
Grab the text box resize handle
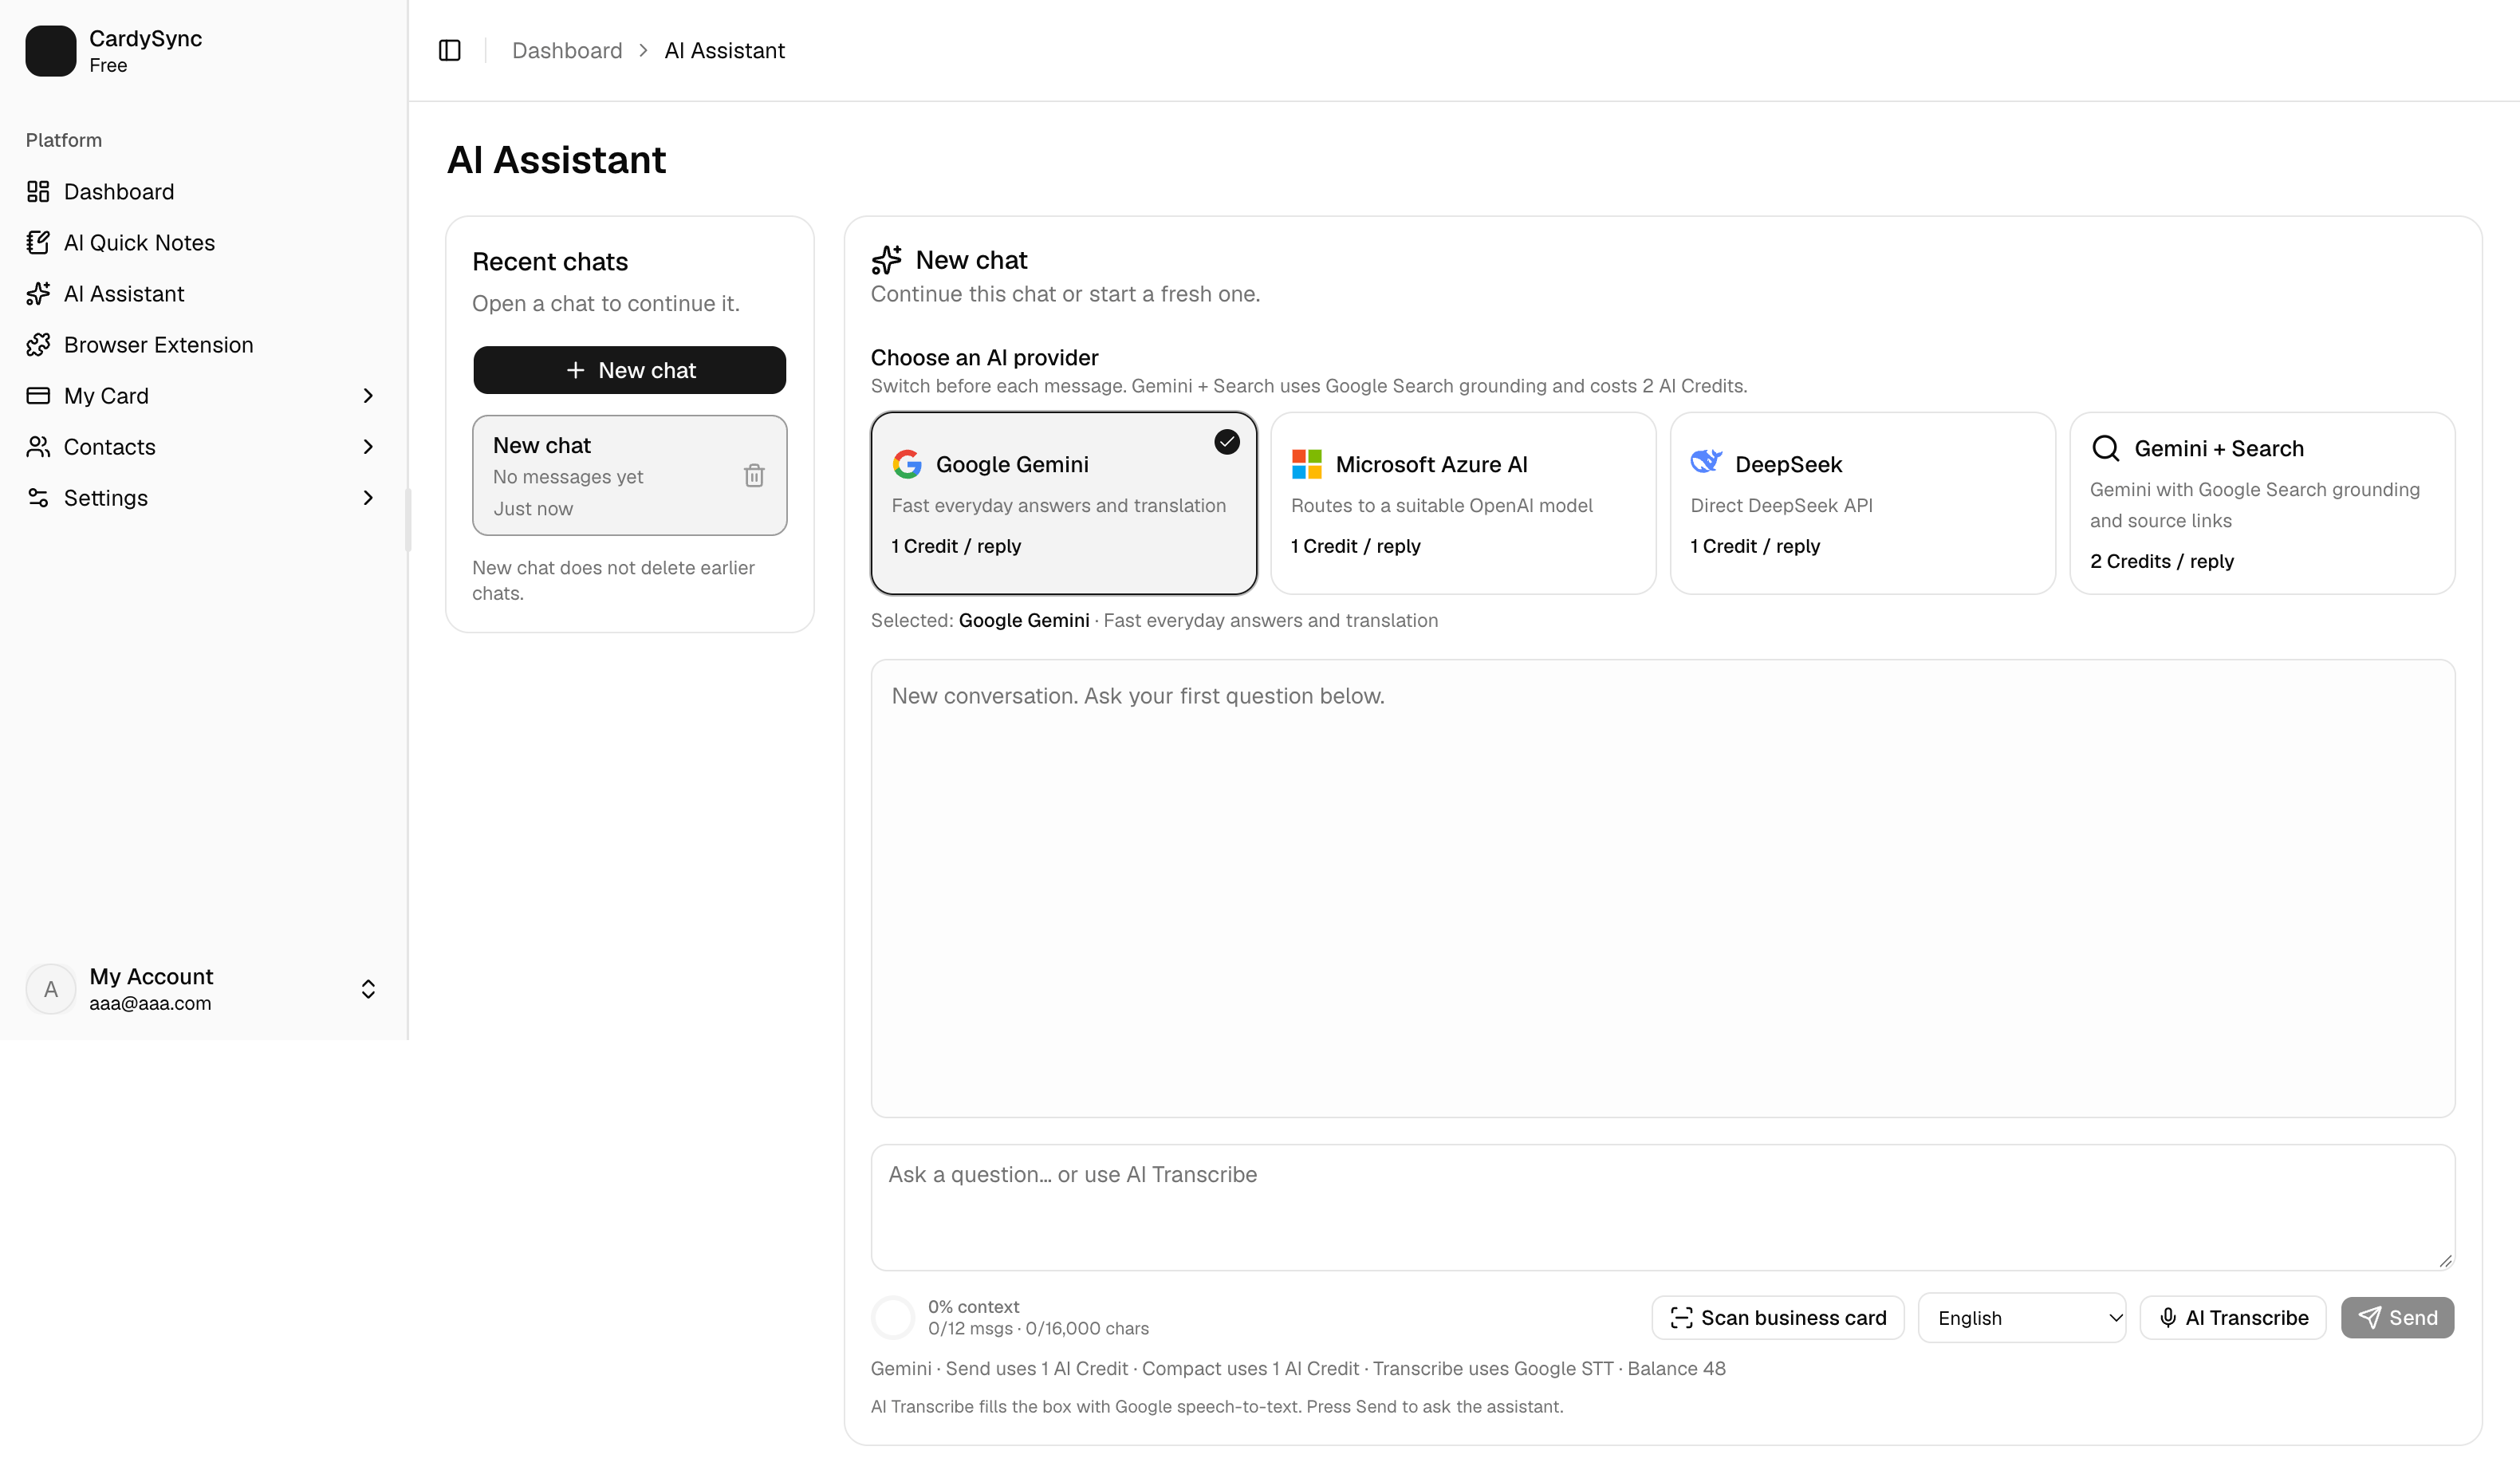click(2444, 1260)
